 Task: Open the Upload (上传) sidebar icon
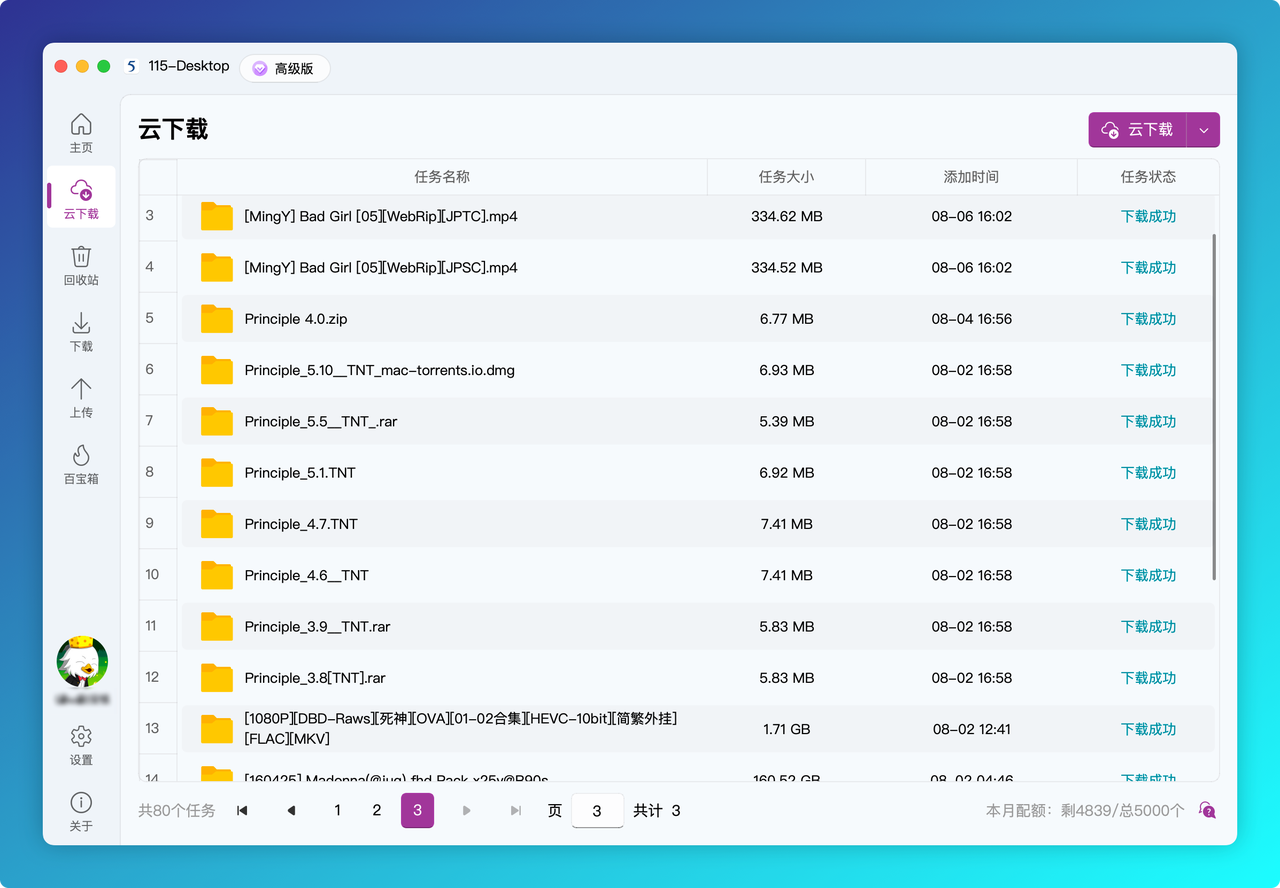click(81, 390)
